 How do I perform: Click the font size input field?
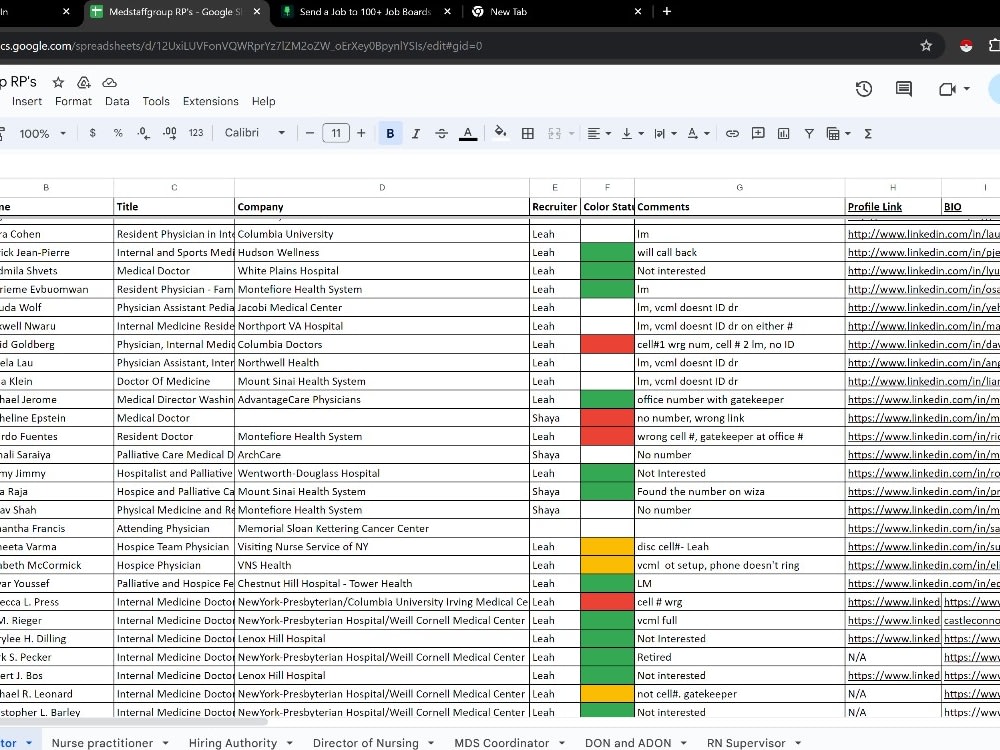tap(336, 133)
